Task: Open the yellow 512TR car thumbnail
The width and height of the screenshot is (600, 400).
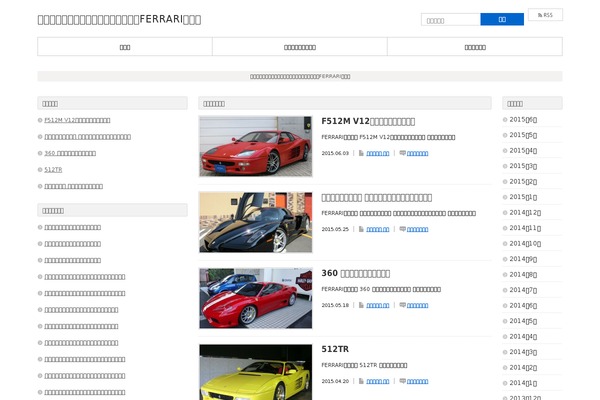Action: pos(256,372)
